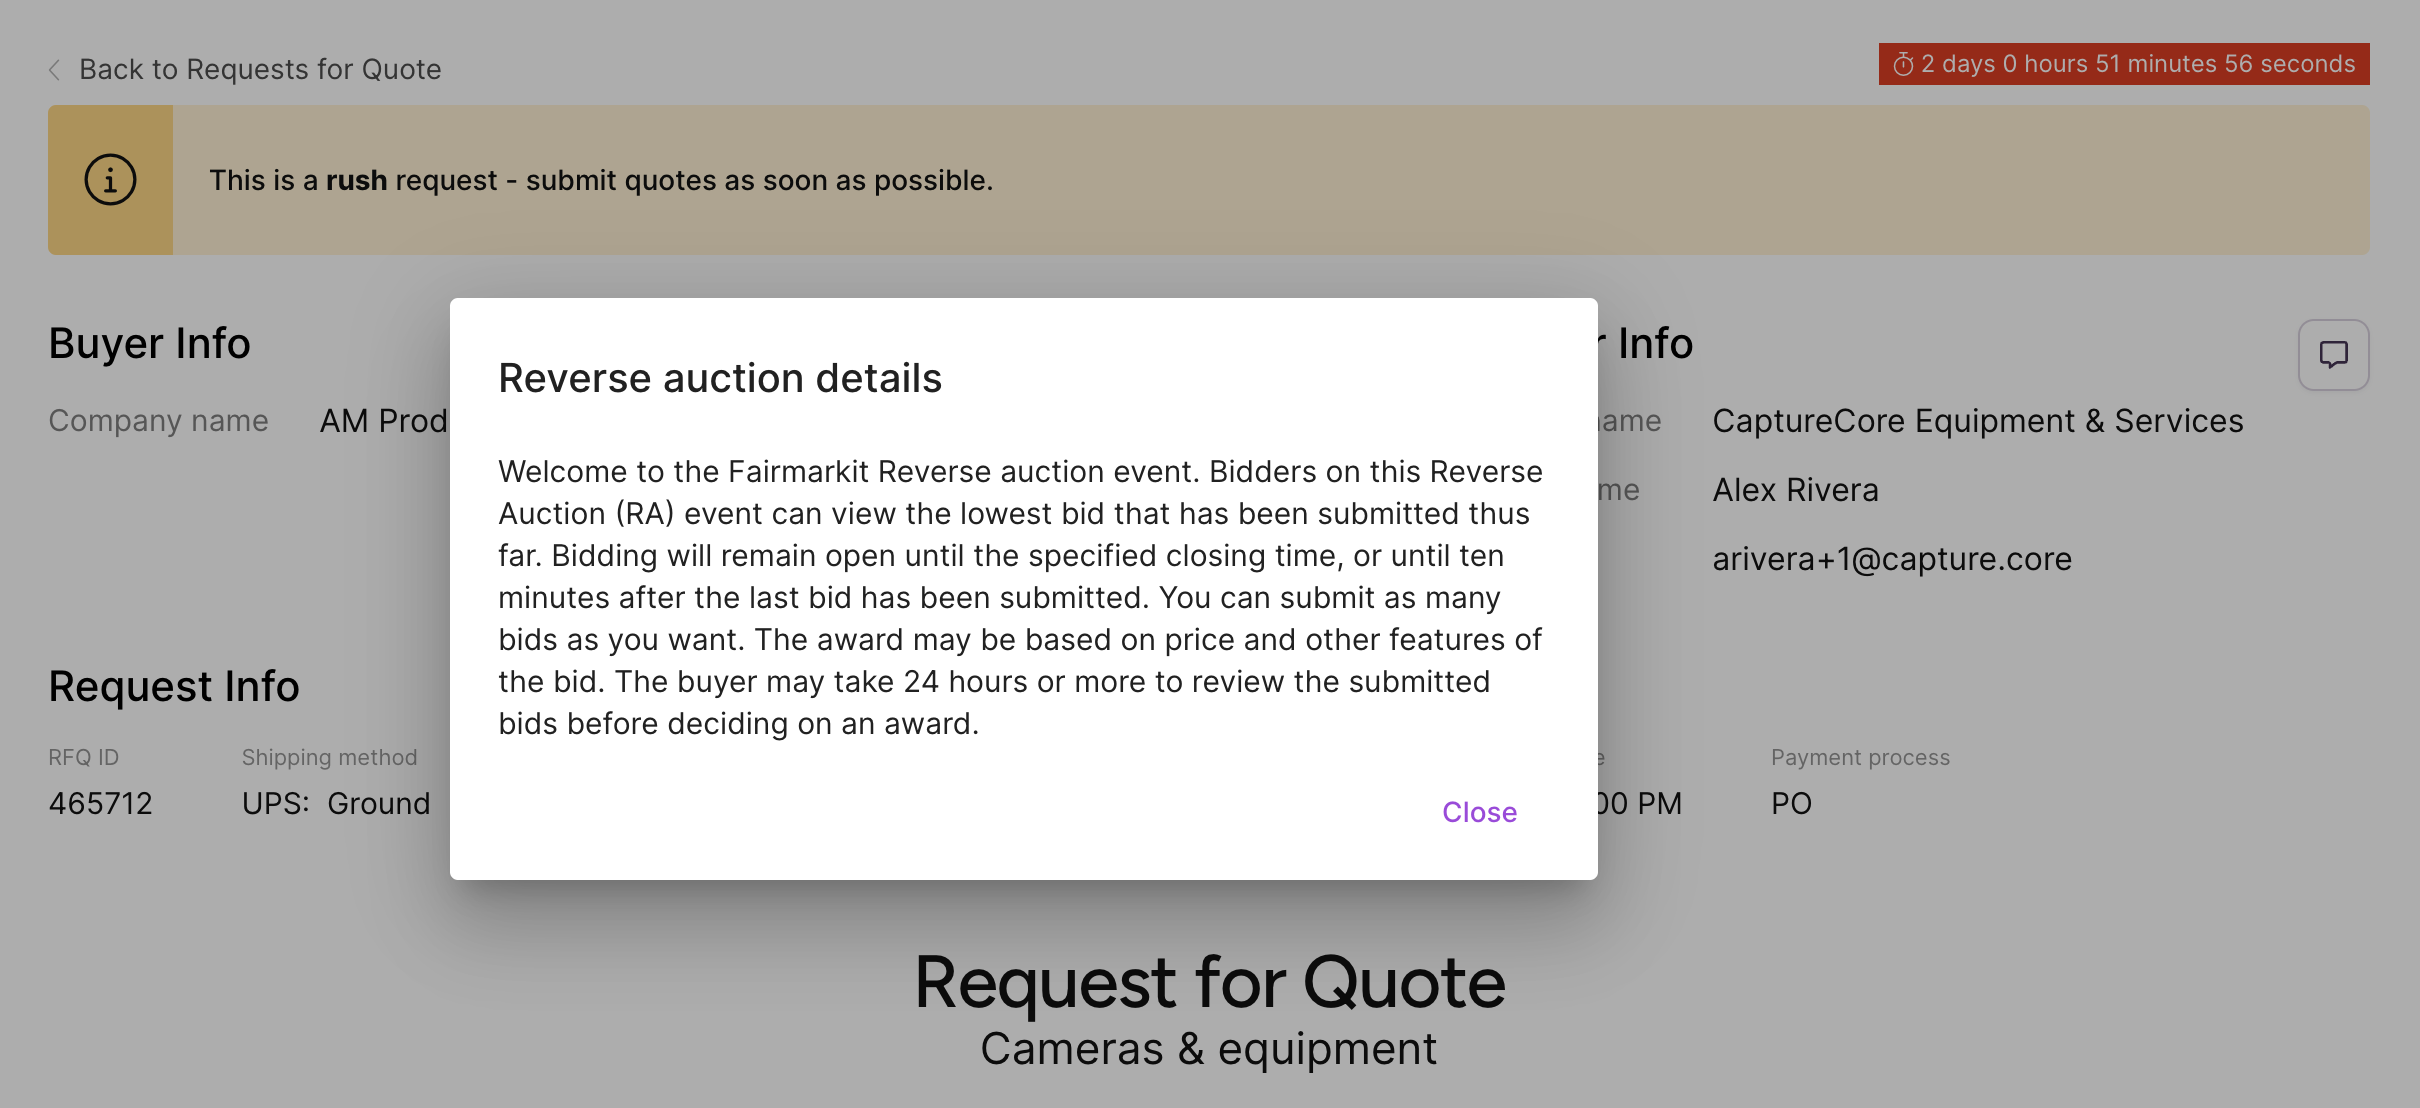Screen dimensions: 2420x1108
Task: Click the Request for Quote page title
Action: tap(1209, 982)
